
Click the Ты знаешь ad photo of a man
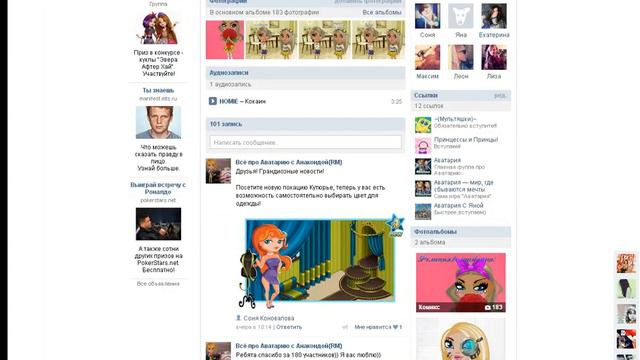click(158, 122)
